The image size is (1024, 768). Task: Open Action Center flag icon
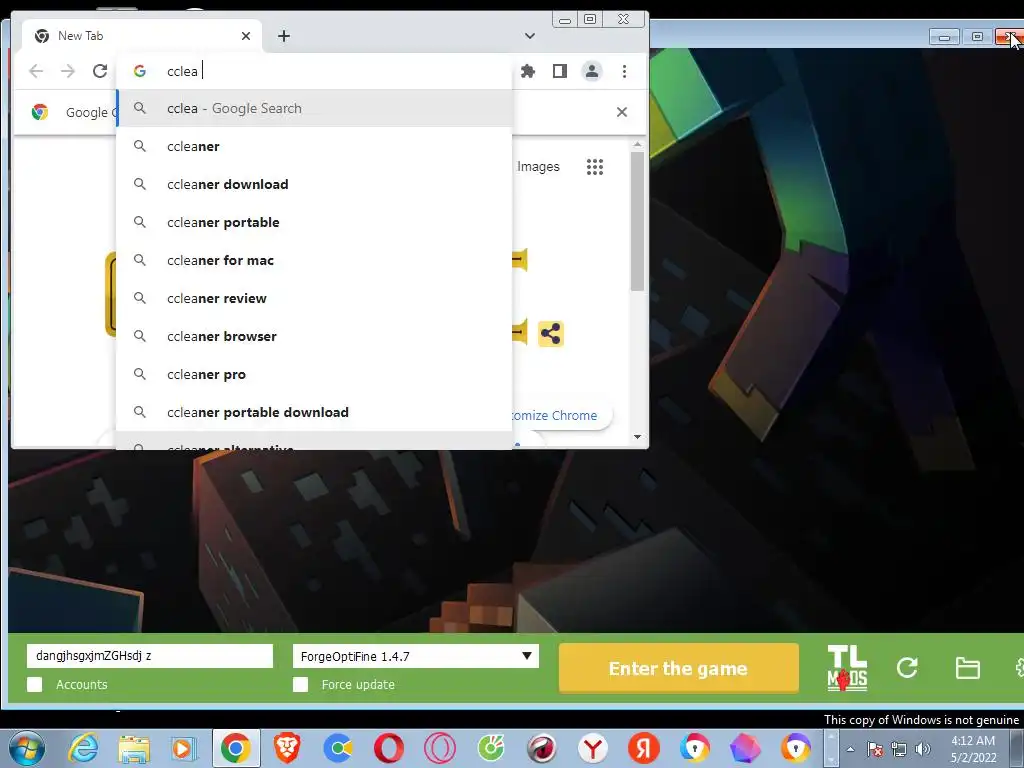pos(874,749)
